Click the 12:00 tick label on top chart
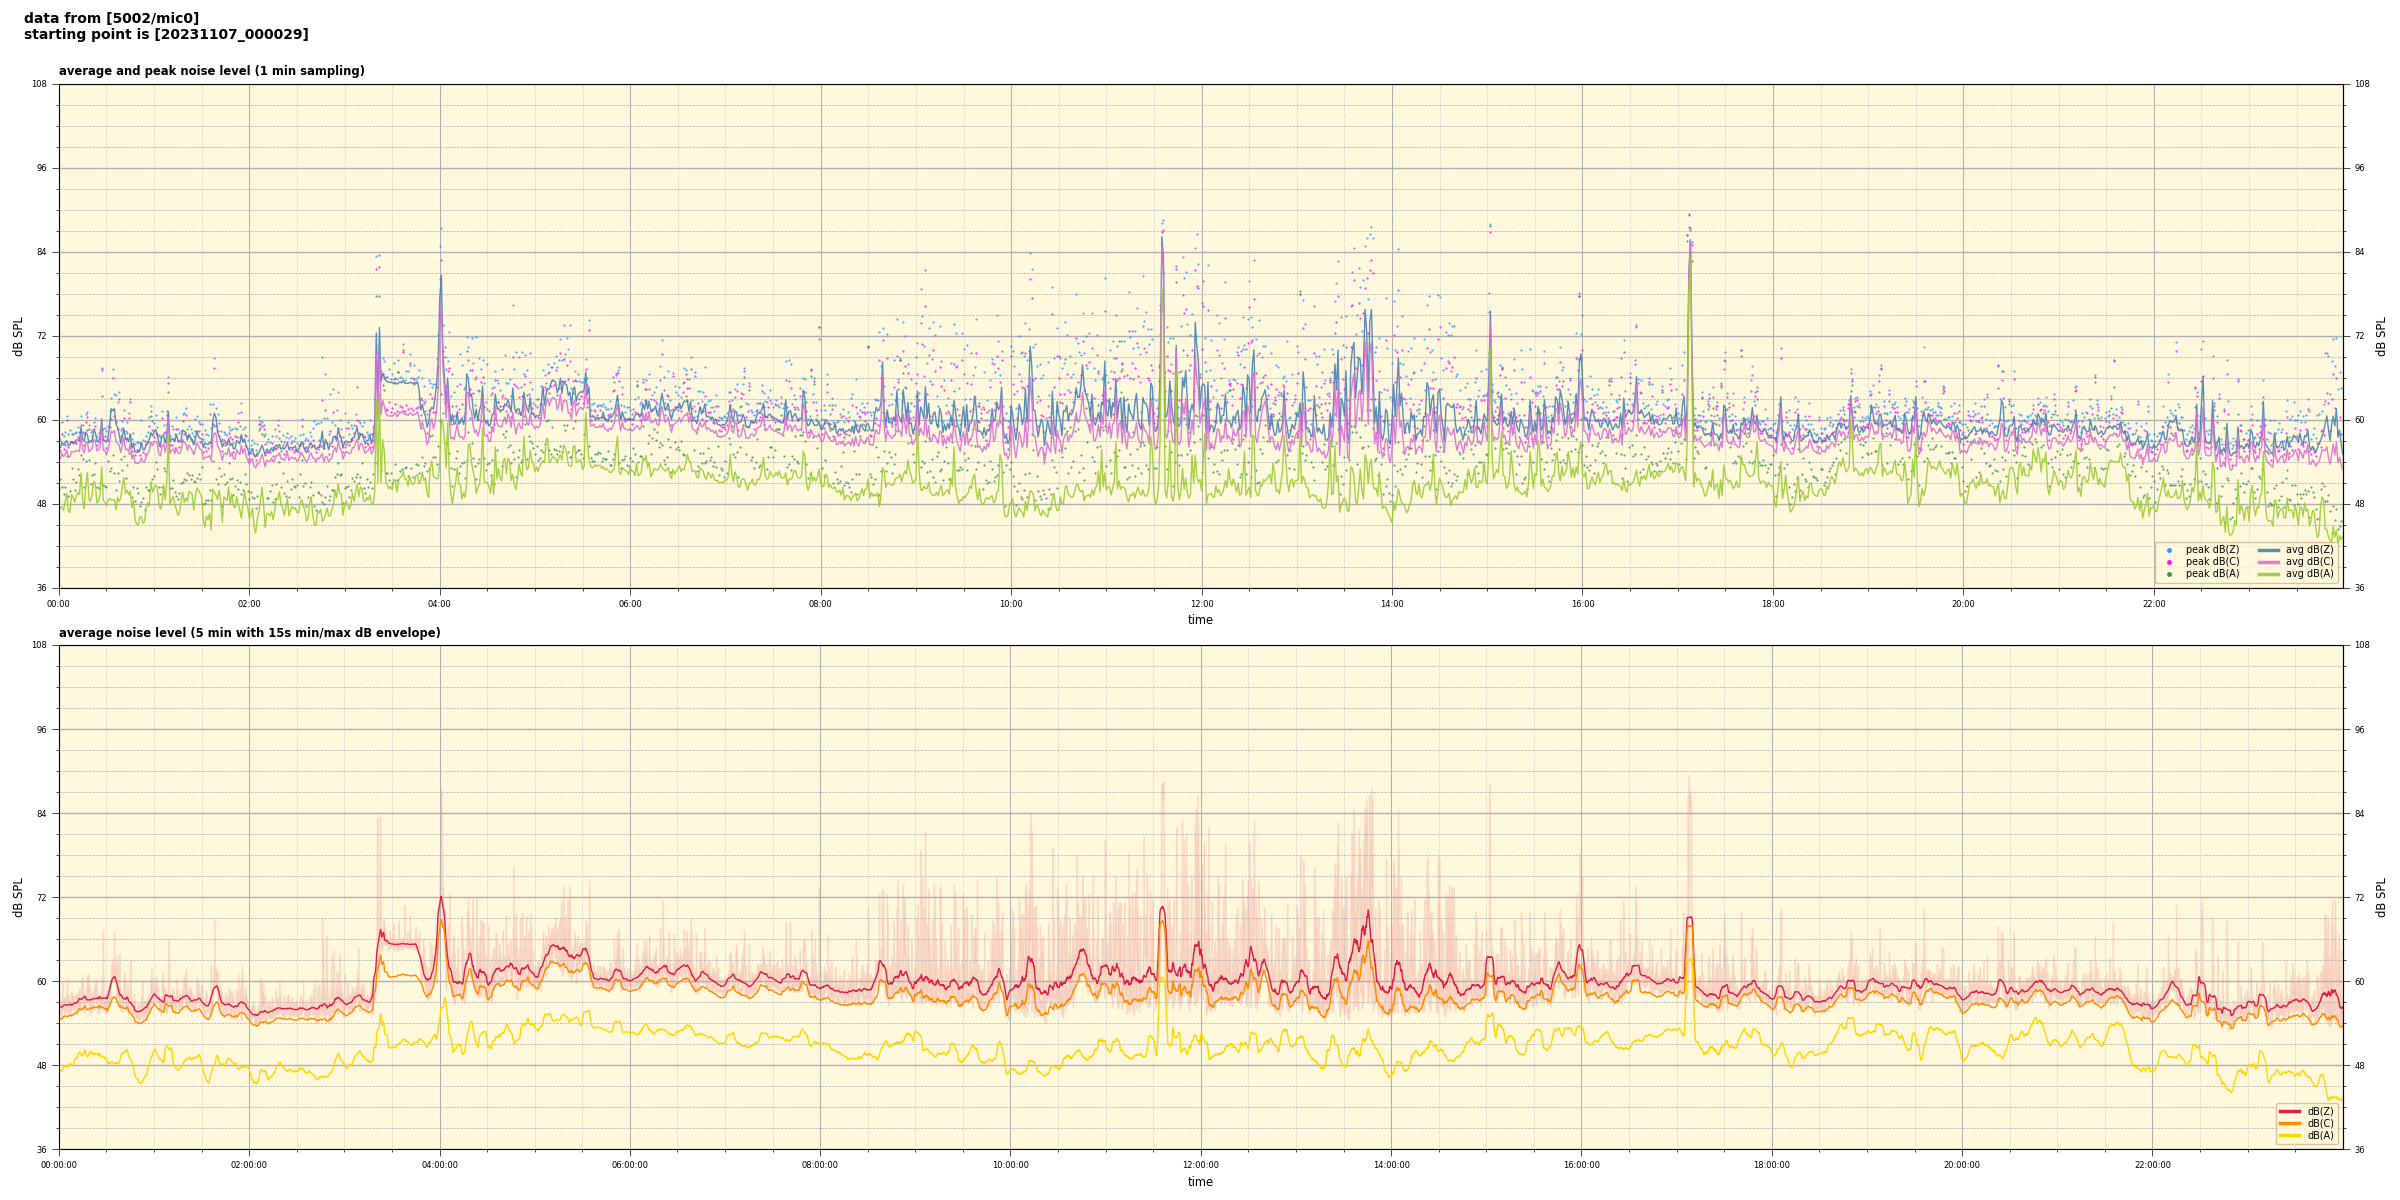The width and height of the screenshot is (2400, 1200). 1201,604
